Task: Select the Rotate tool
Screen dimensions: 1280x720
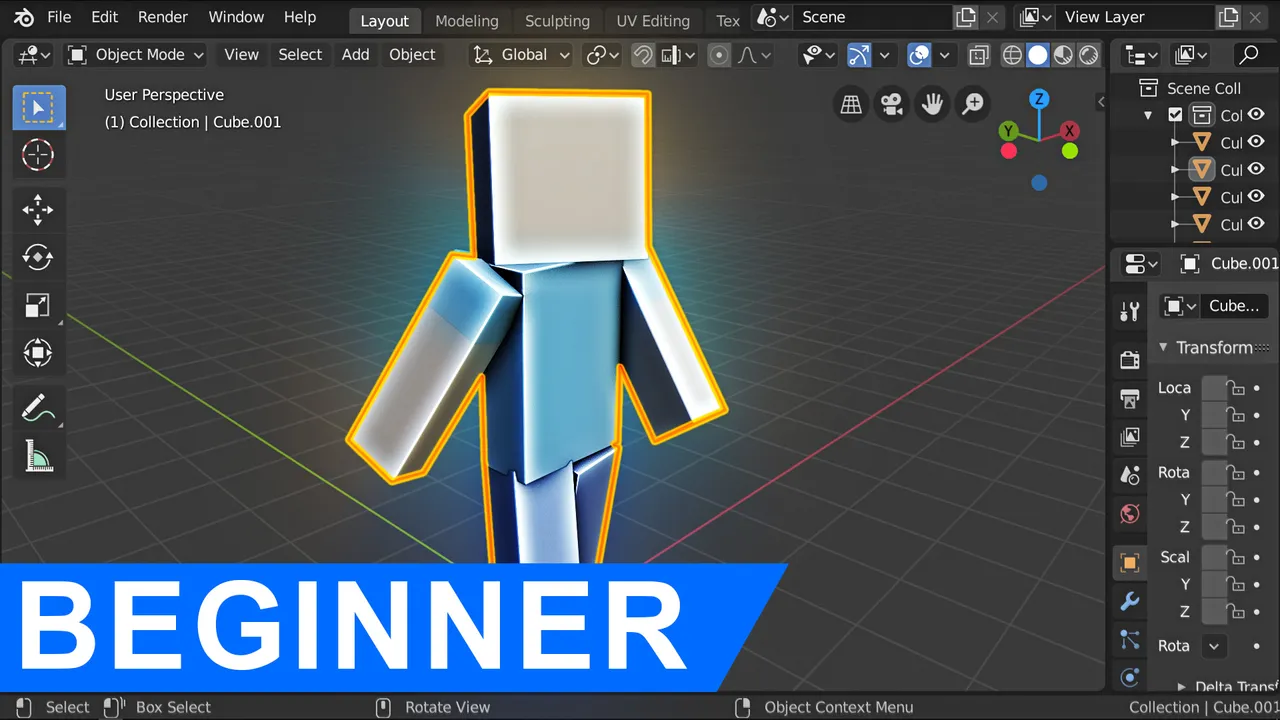Action: (38, 257)
